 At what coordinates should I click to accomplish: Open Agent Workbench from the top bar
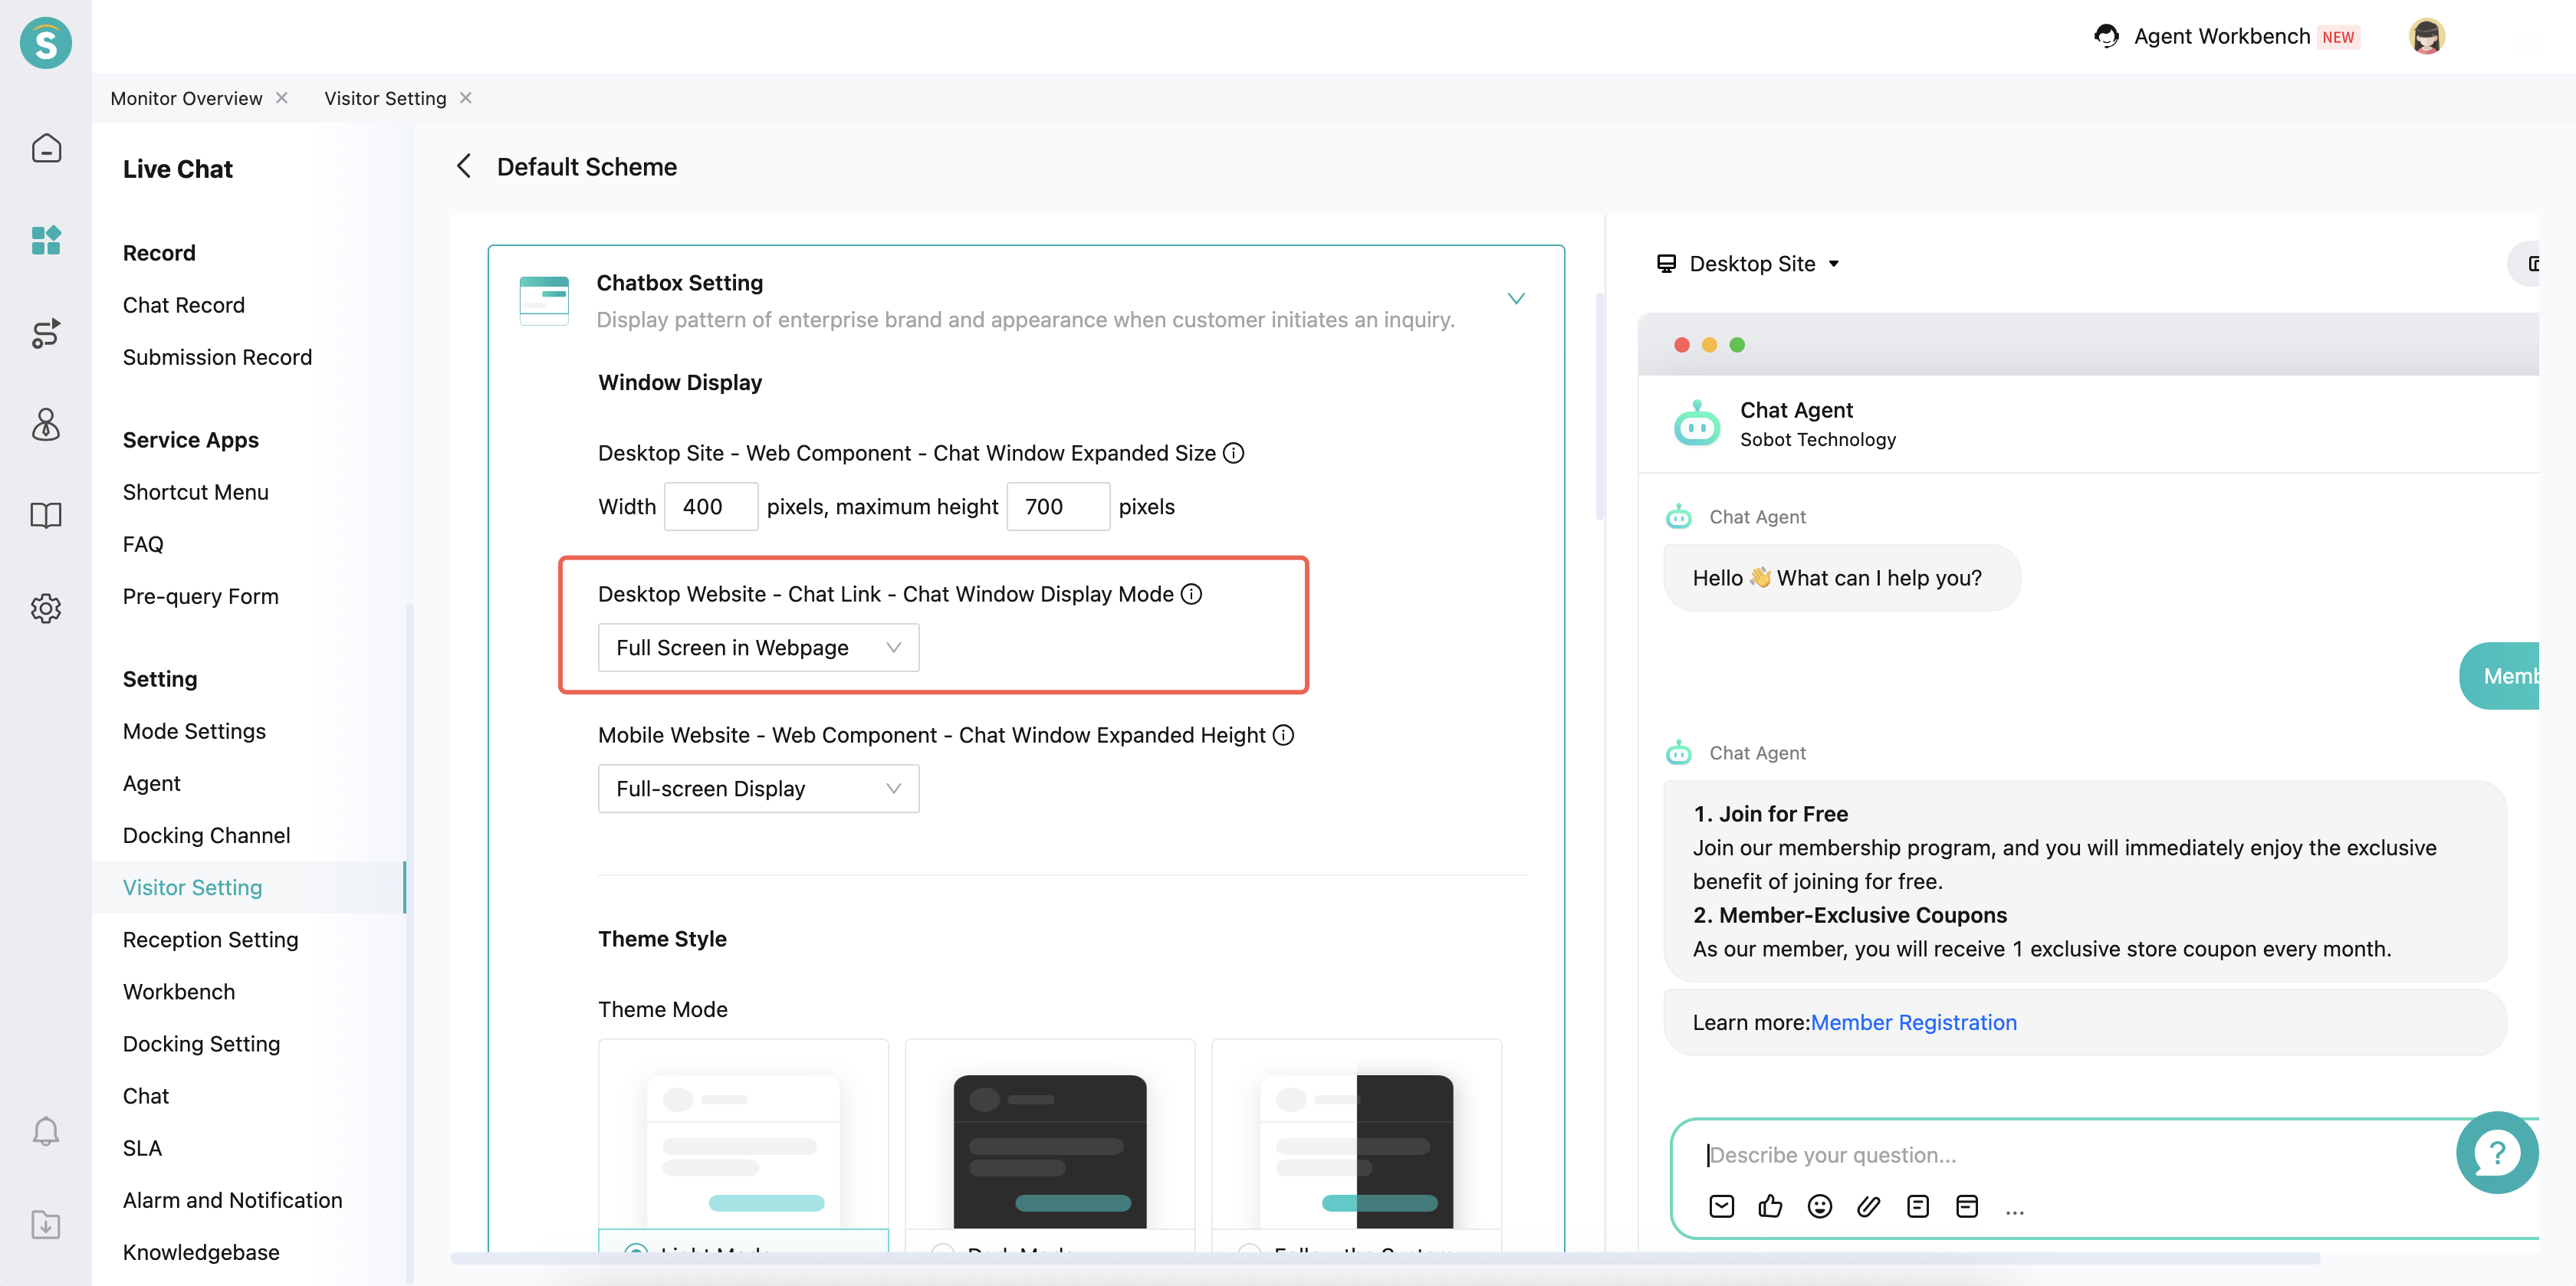click(2220, 37)
